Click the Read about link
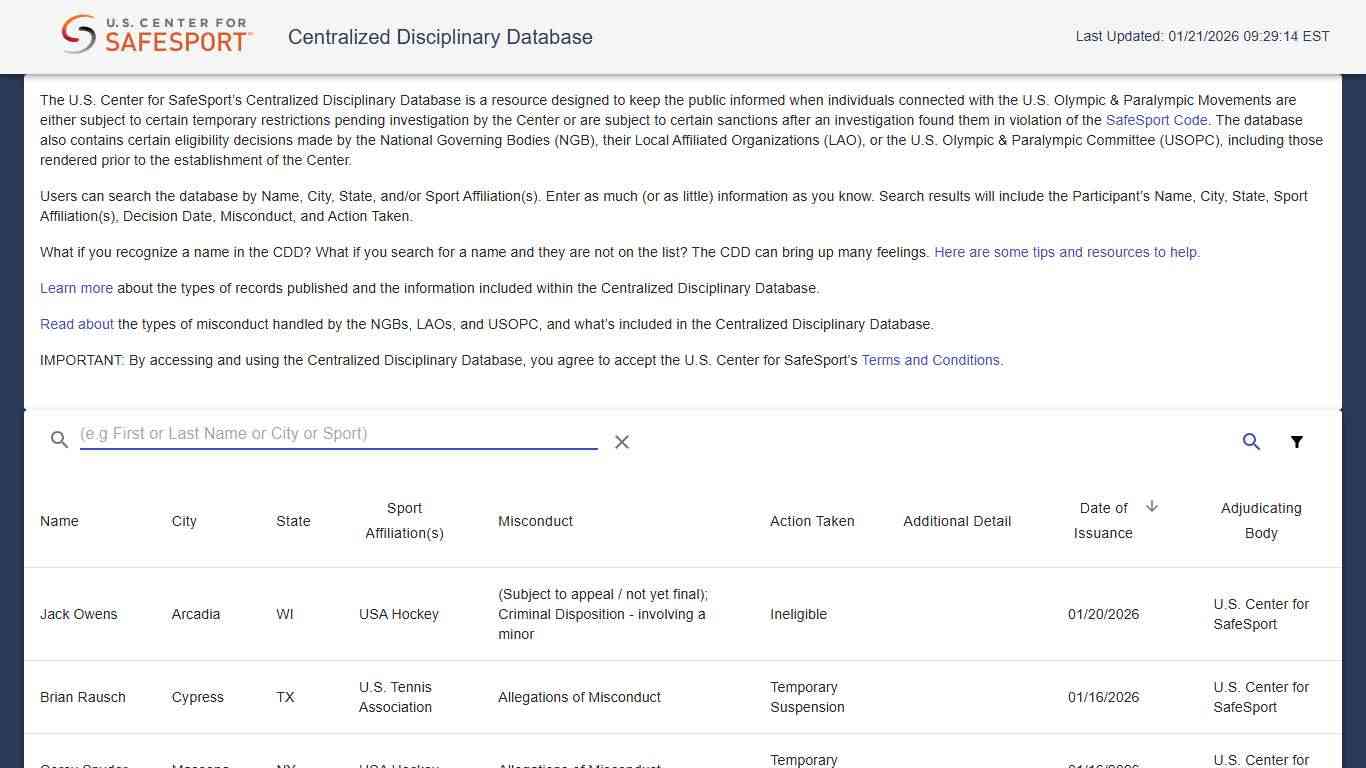 click(76, 324)
